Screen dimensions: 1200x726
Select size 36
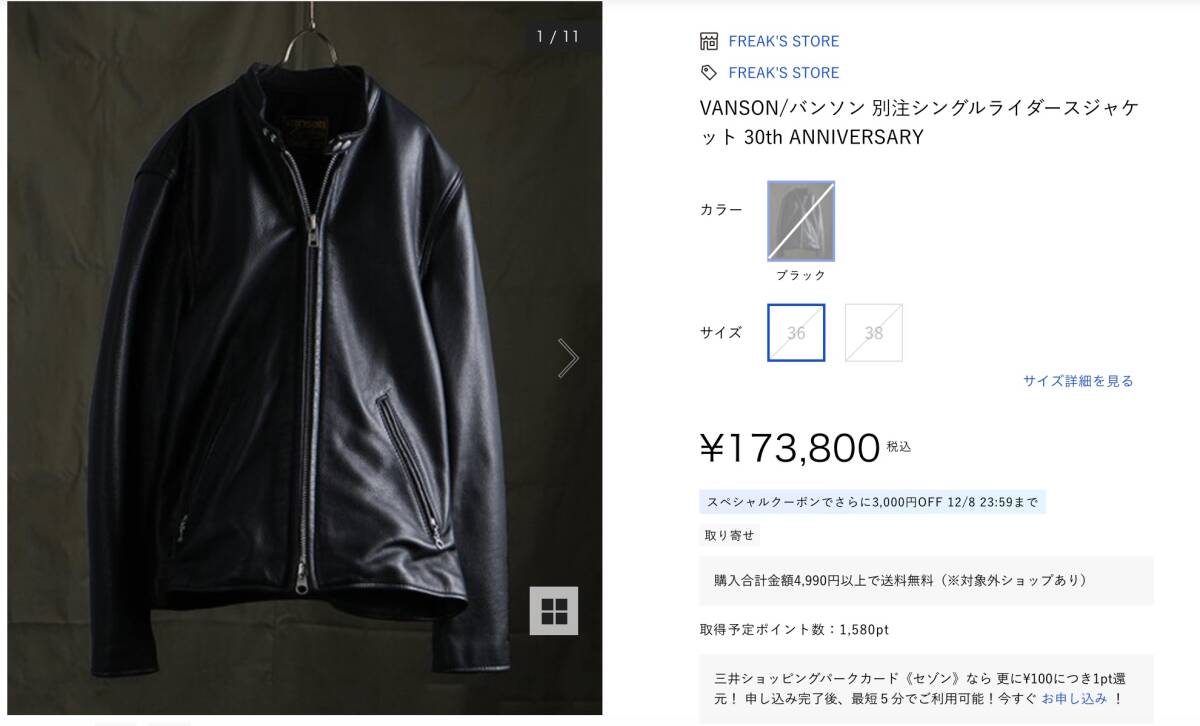click(x=795, y=333)
